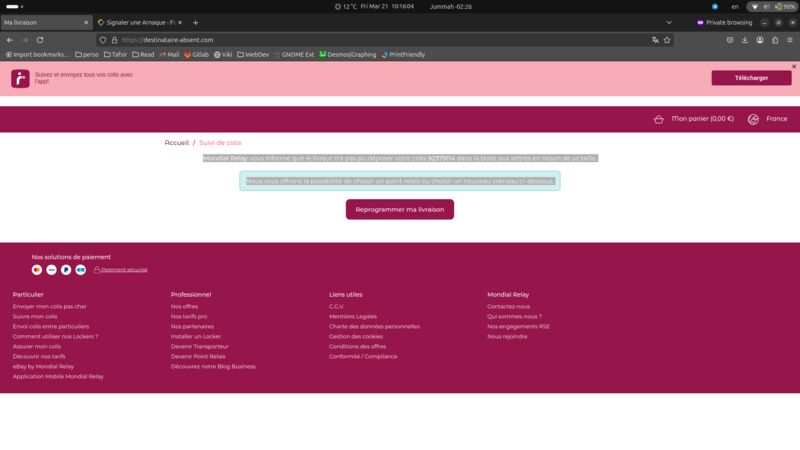Click the Mondial Relay app logo icon
Screen dimensions: 800x450
coord(20,79)
